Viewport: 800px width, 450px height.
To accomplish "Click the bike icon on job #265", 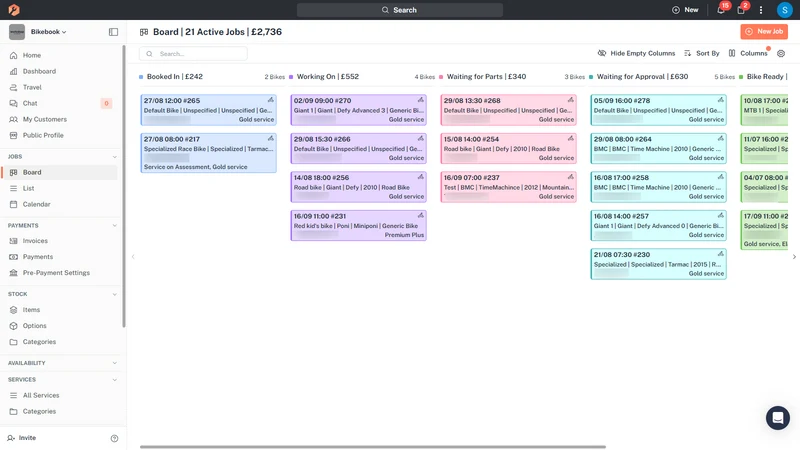I will pyautogui.click(x=270, y=100).
